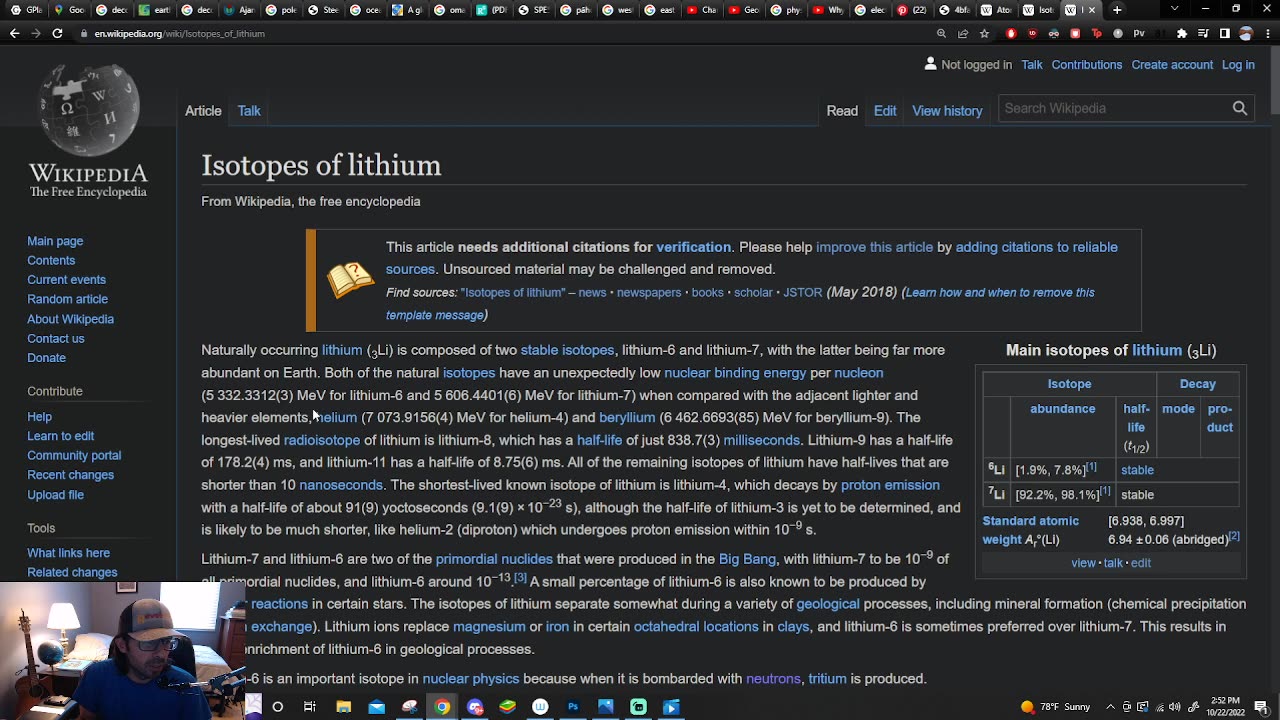
Task: Open a new browser tab with plus
Action: 1117,10
